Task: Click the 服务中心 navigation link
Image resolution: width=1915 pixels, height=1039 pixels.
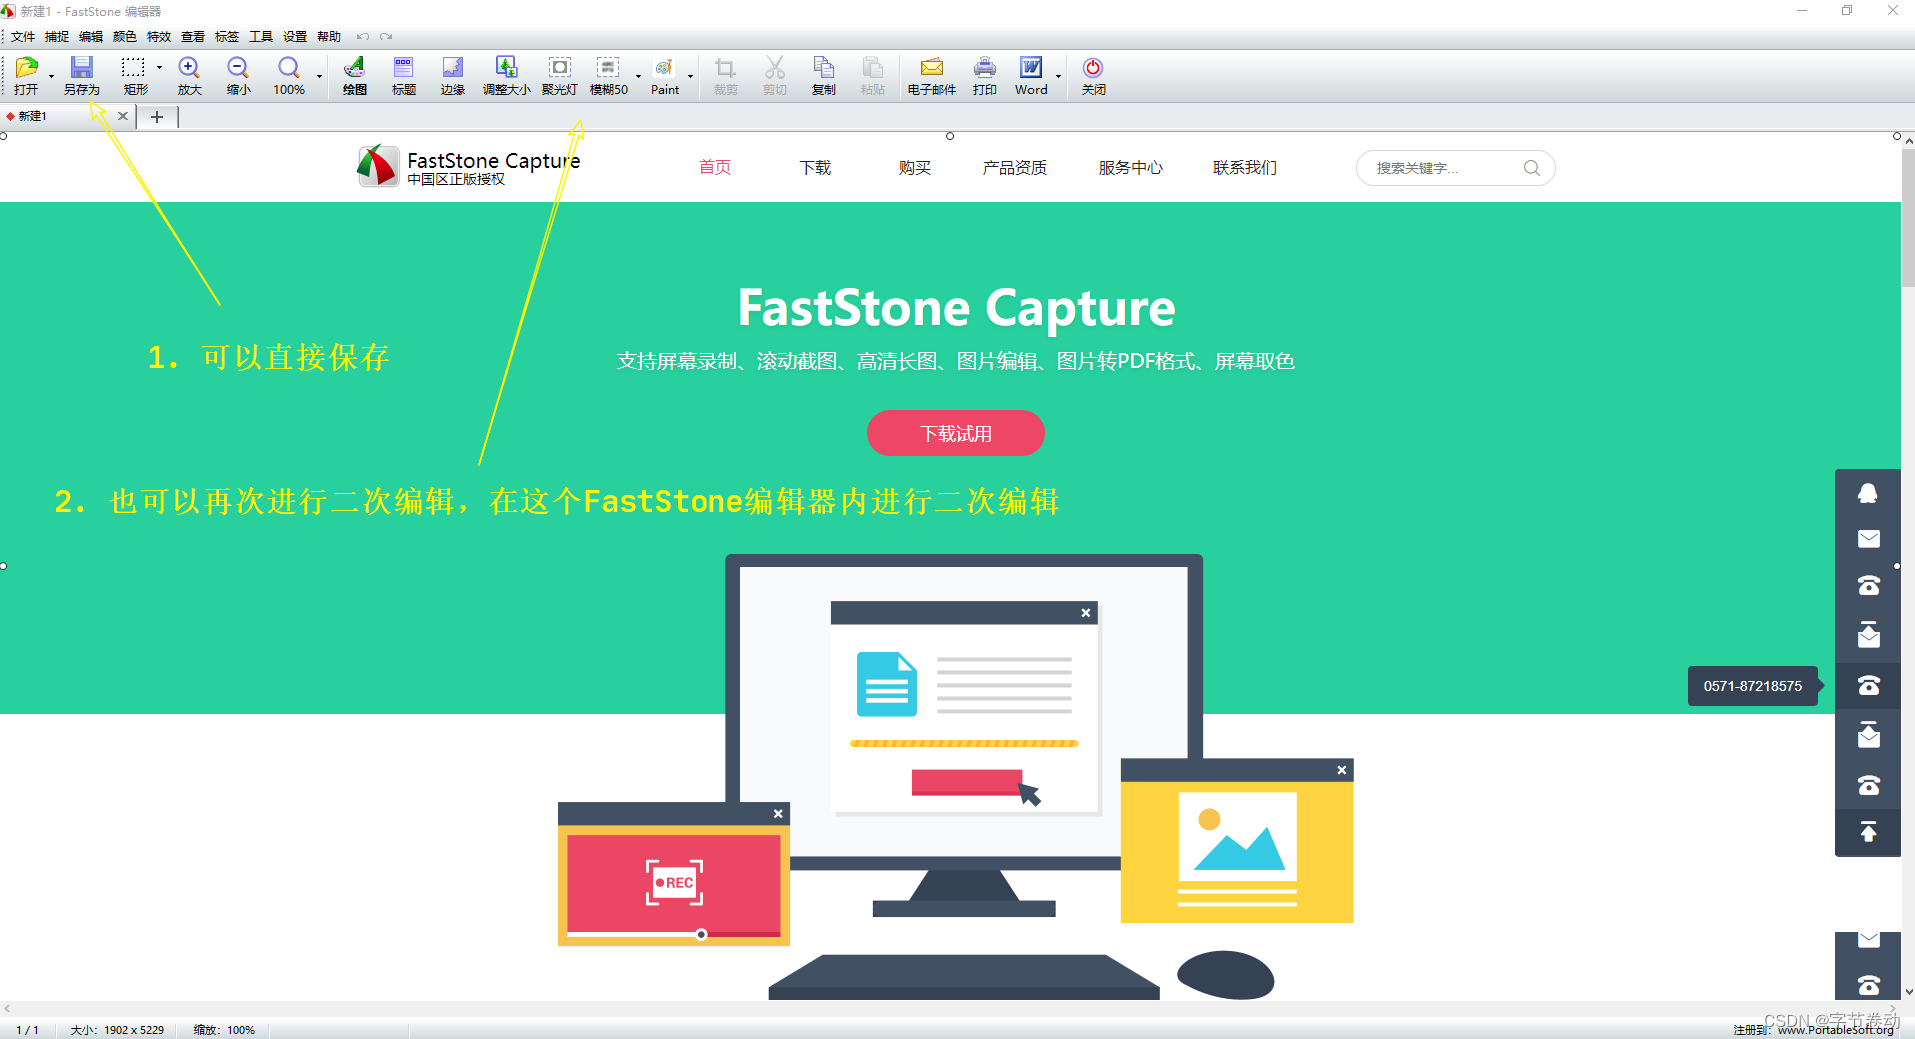Action: pos(1131,168)
